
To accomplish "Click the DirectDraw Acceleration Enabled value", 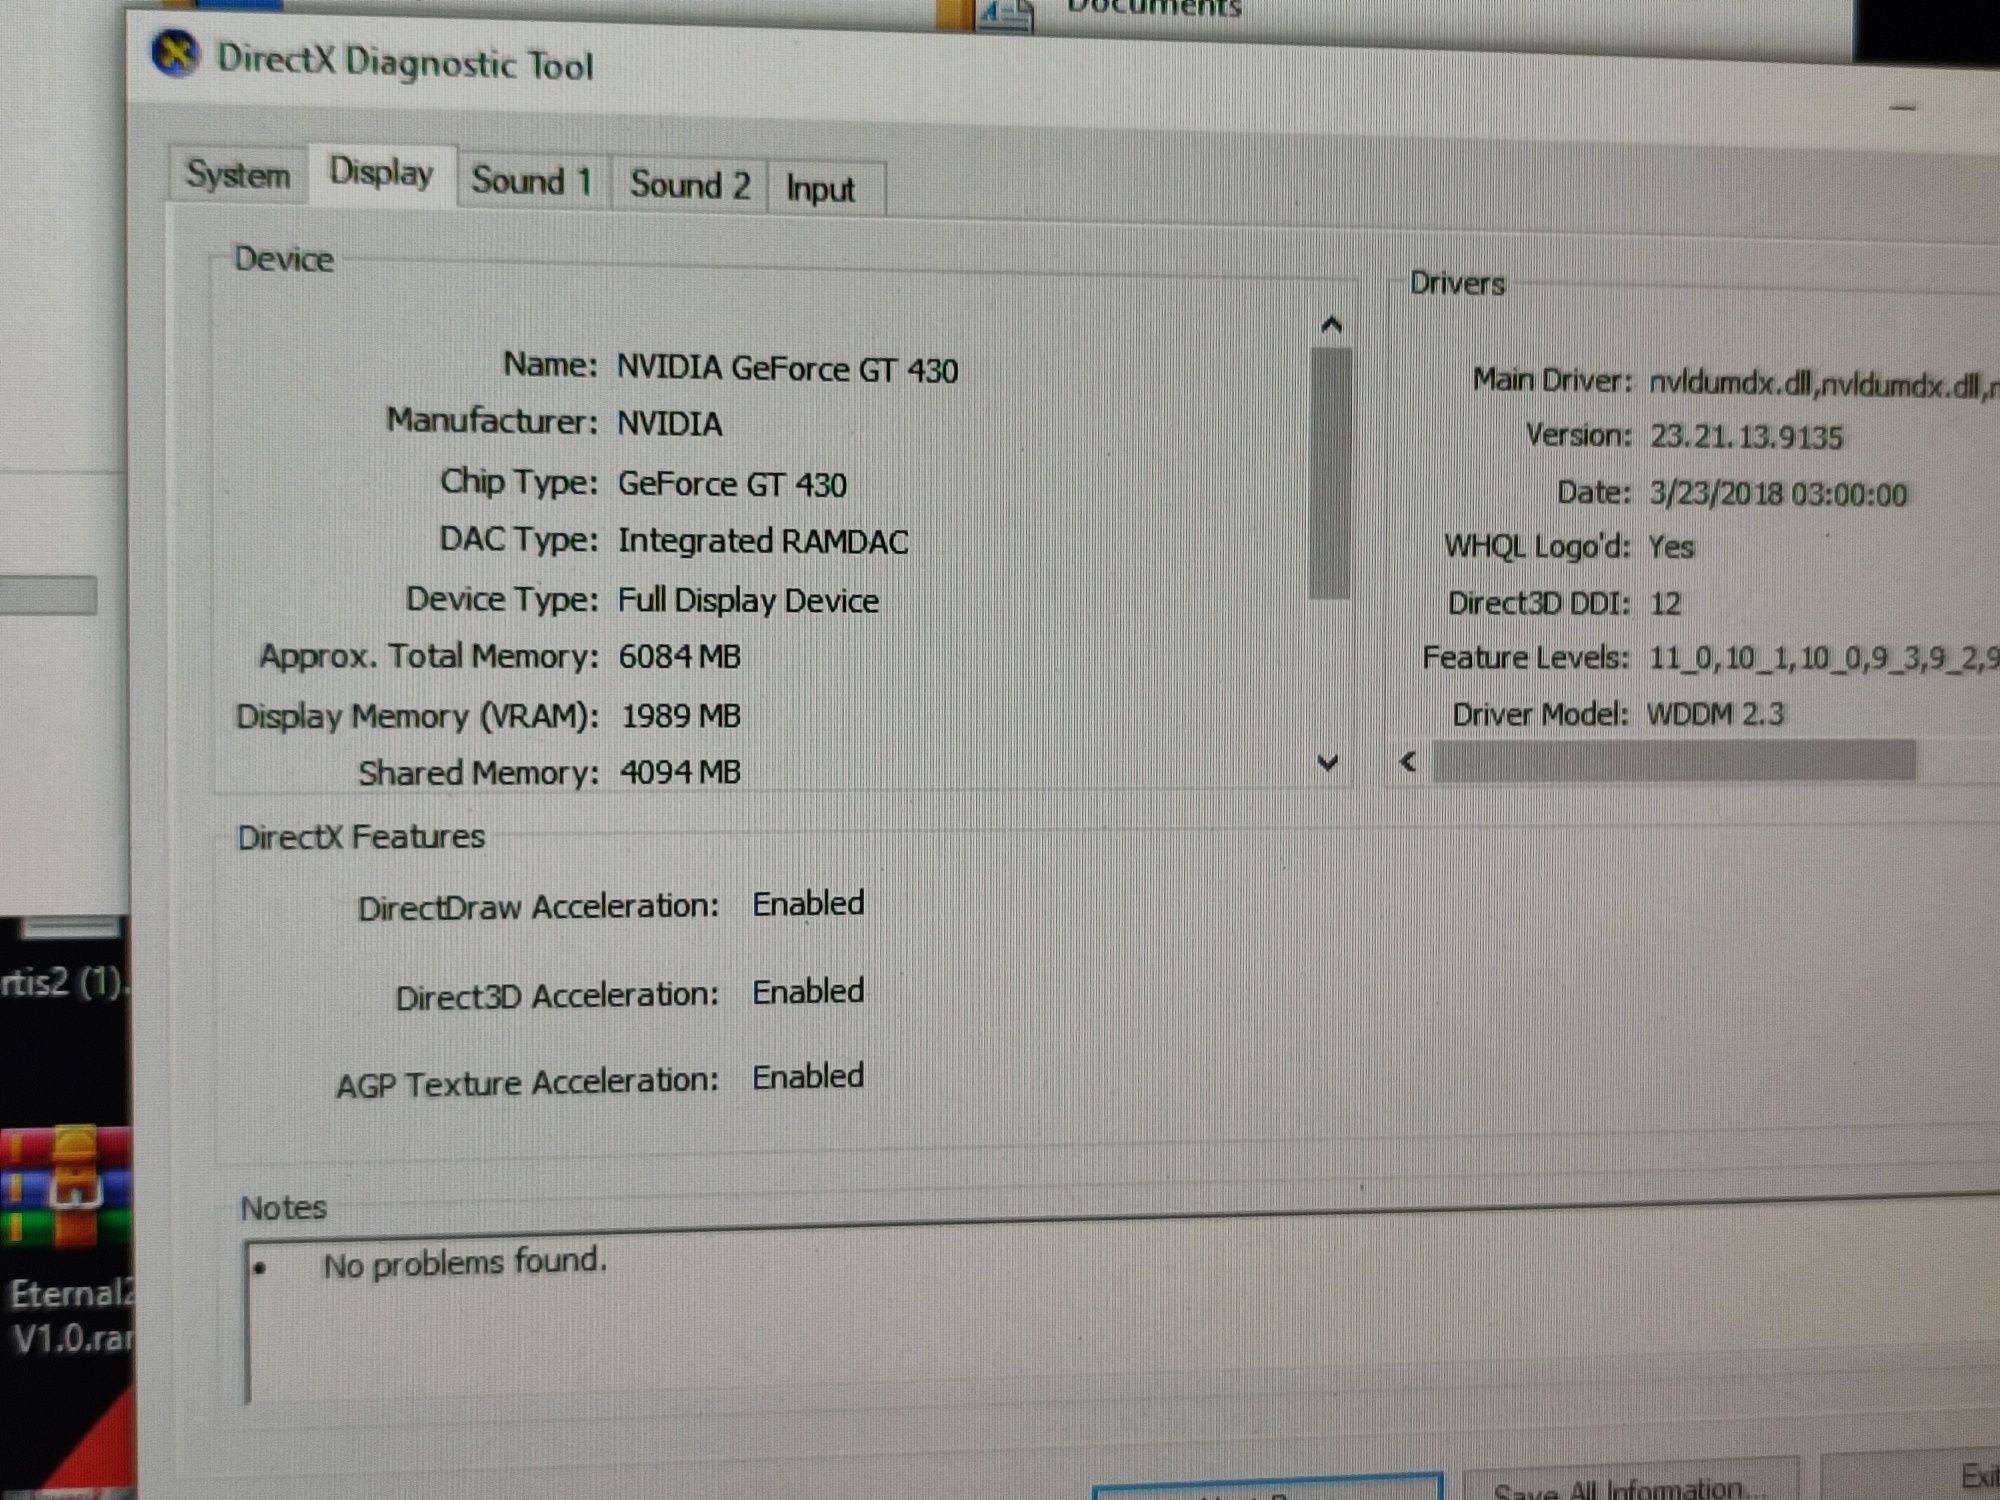I will click(x=808, y=904).
